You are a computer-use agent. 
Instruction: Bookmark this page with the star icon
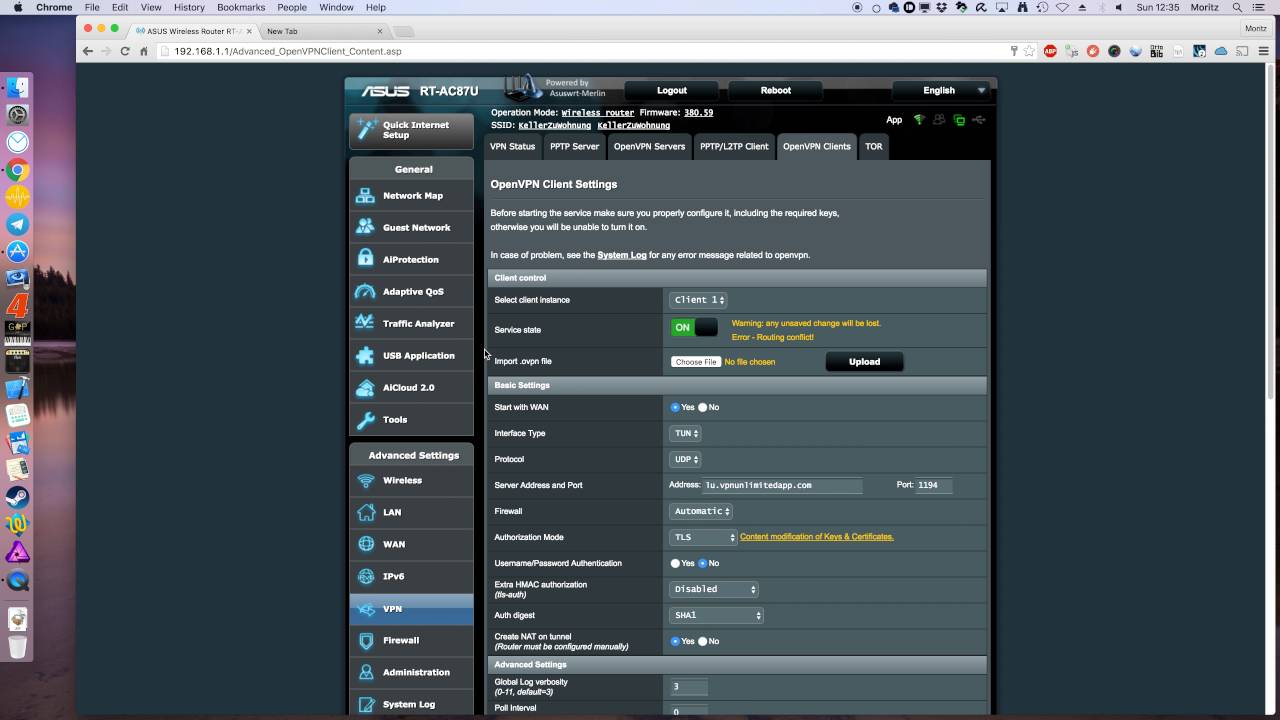(x=1029, y=51)
